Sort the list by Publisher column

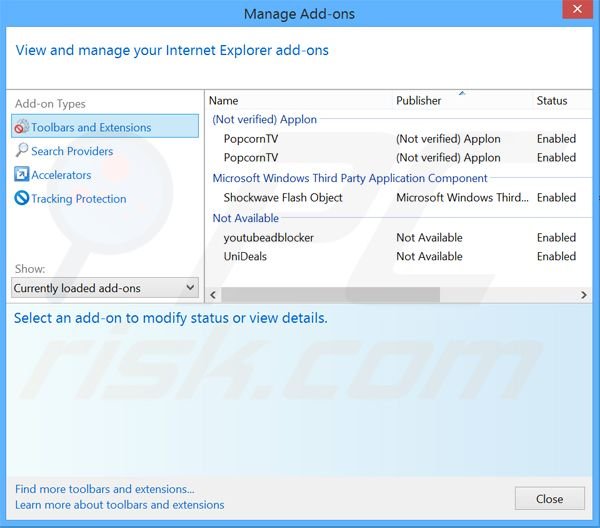click(x=419, y=101)
